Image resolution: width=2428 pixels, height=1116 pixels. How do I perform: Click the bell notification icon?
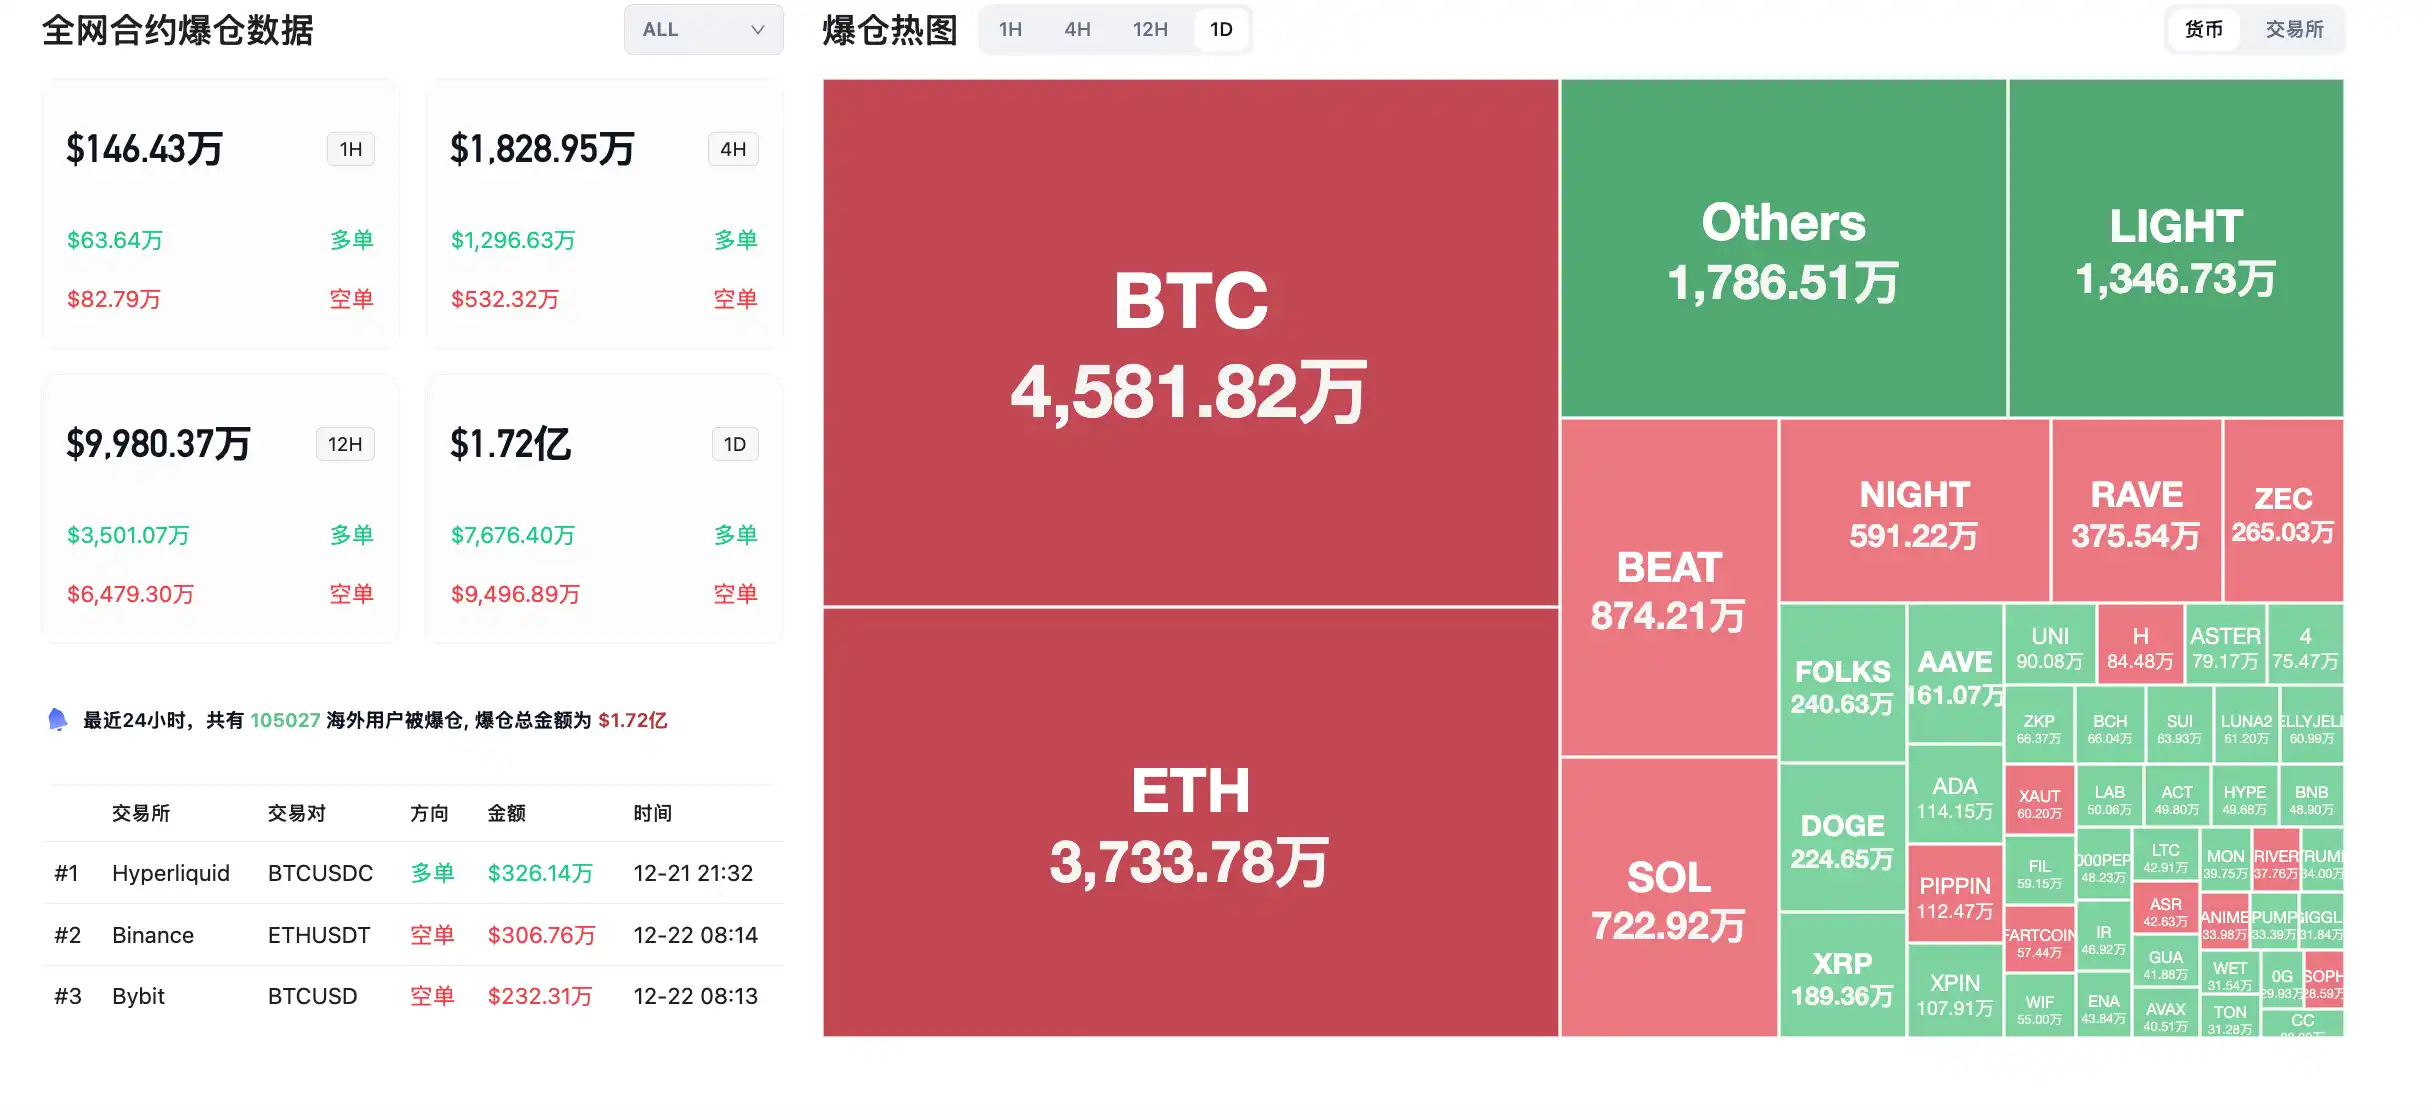click(57, 719)
